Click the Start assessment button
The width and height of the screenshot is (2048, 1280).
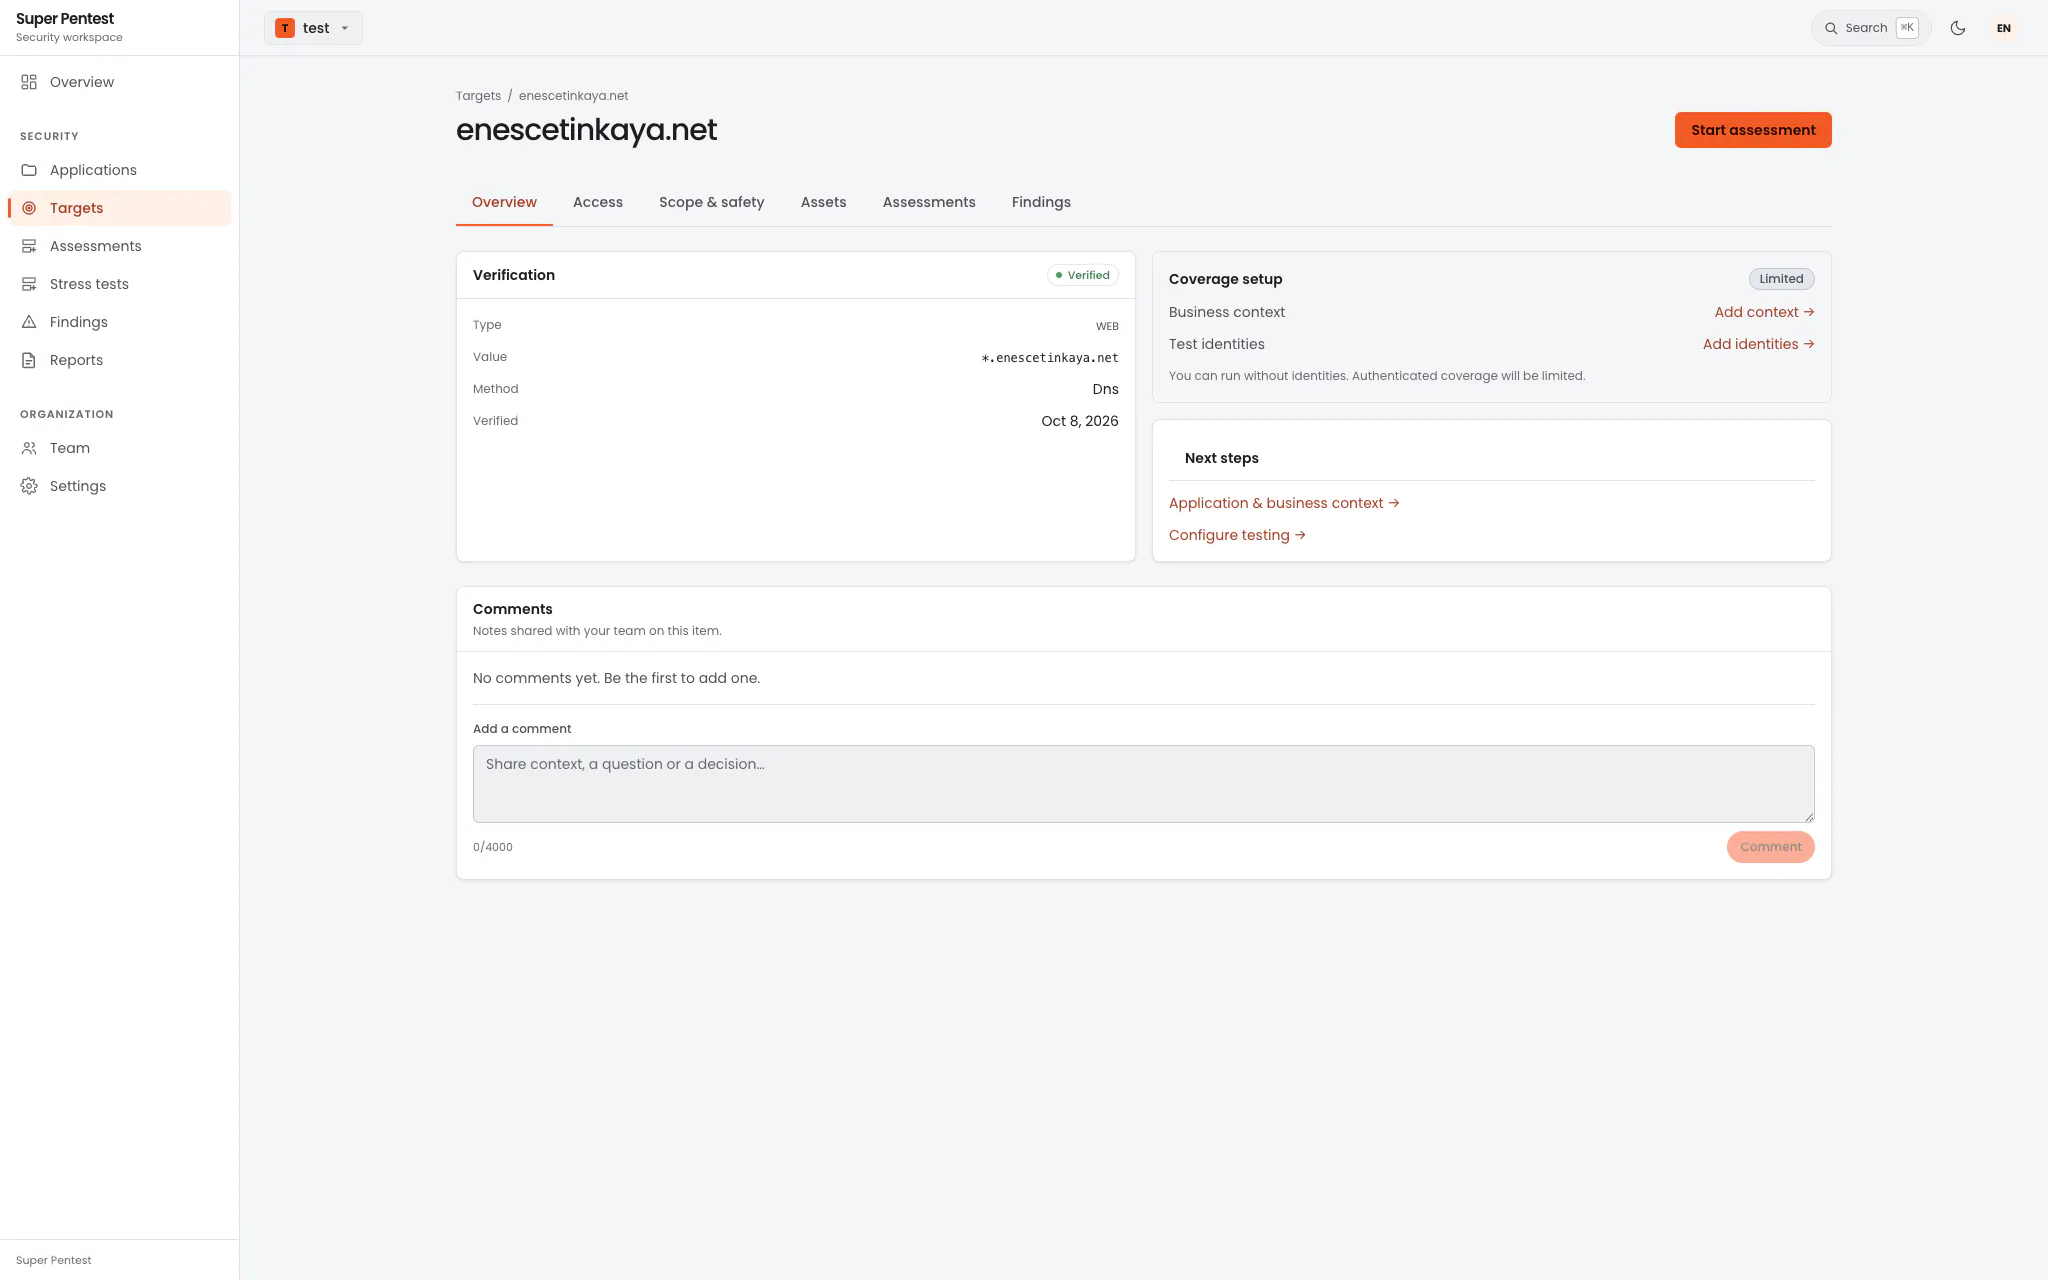(1753, 130)
